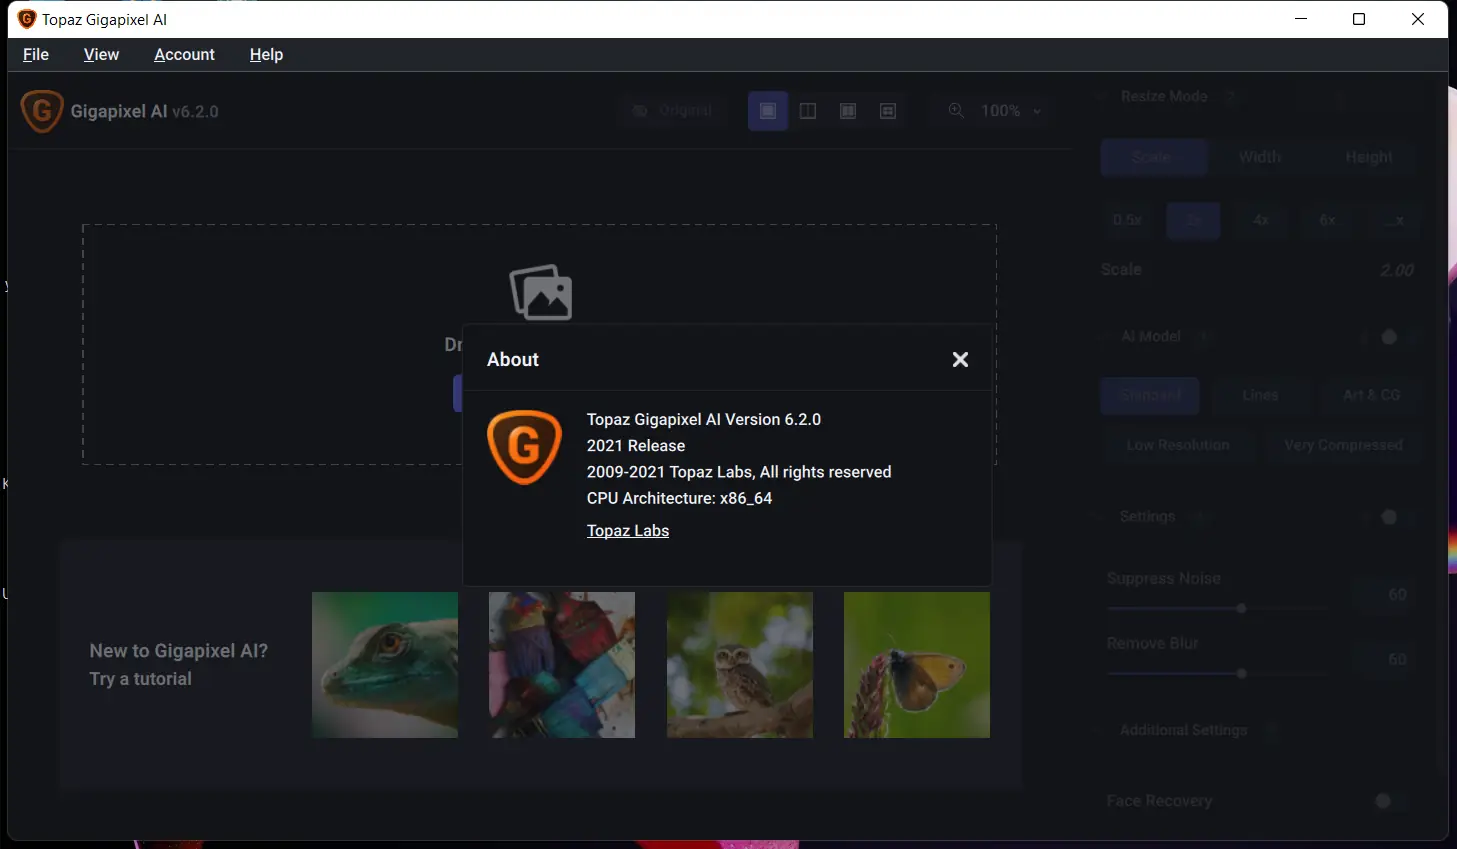Image resolution: width=1457 pixels, height=849 pixels.
Task: Click the Suppress Noise slider
Action: click(x=1217, y=608)
